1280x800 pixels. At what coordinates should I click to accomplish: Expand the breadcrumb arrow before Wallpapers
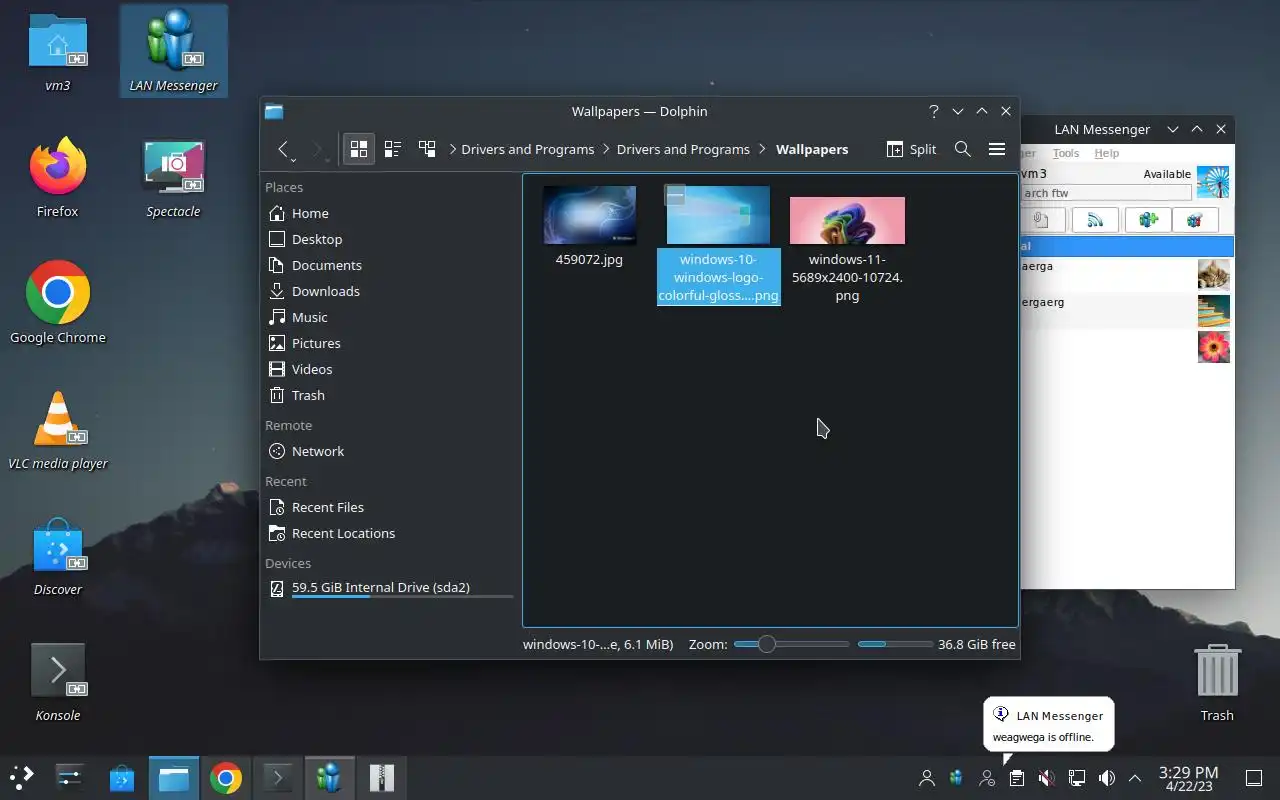pos(763,149)
